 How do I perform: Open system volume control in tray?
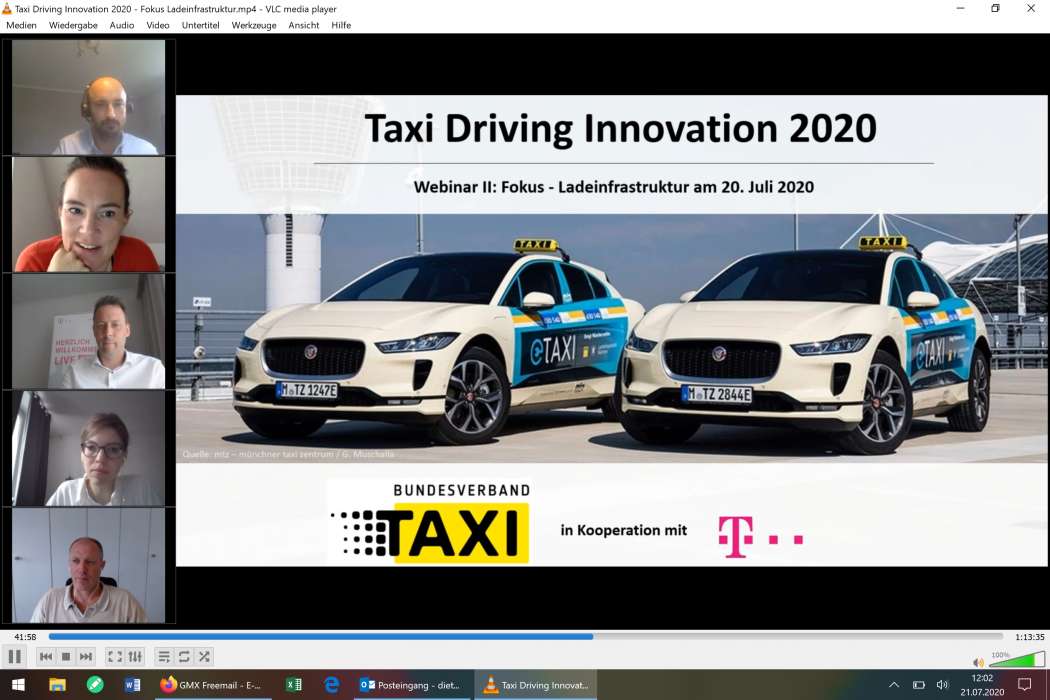[x=942, y=685]
